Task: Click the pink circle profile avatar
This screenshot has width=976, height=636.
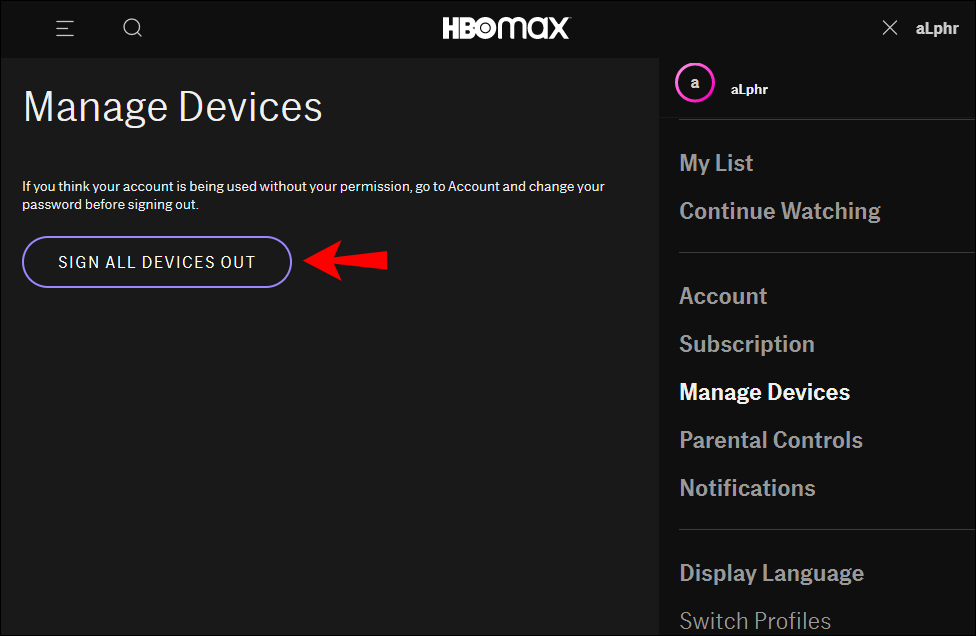Action: pyautogui.click(x=695, y=82)
